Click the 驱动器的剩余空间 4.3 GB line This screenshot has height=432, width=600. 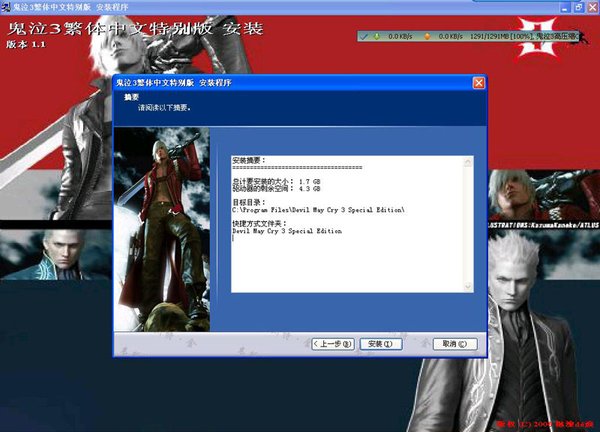coord(276,188)
